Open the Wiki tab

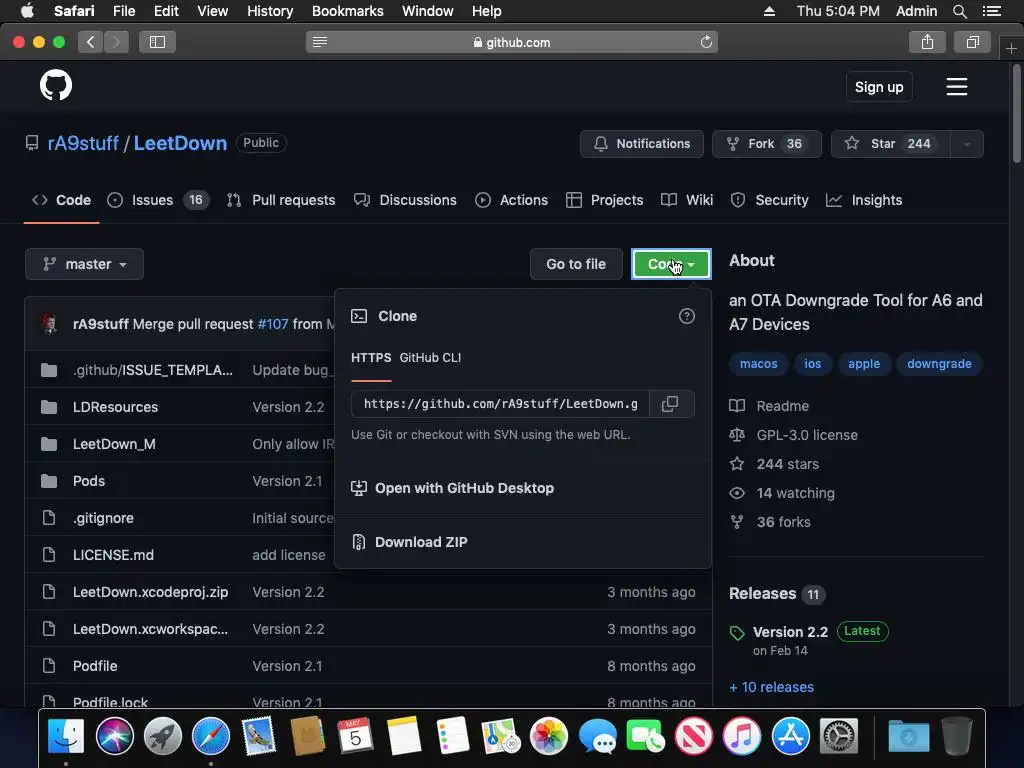pos(687,200)
